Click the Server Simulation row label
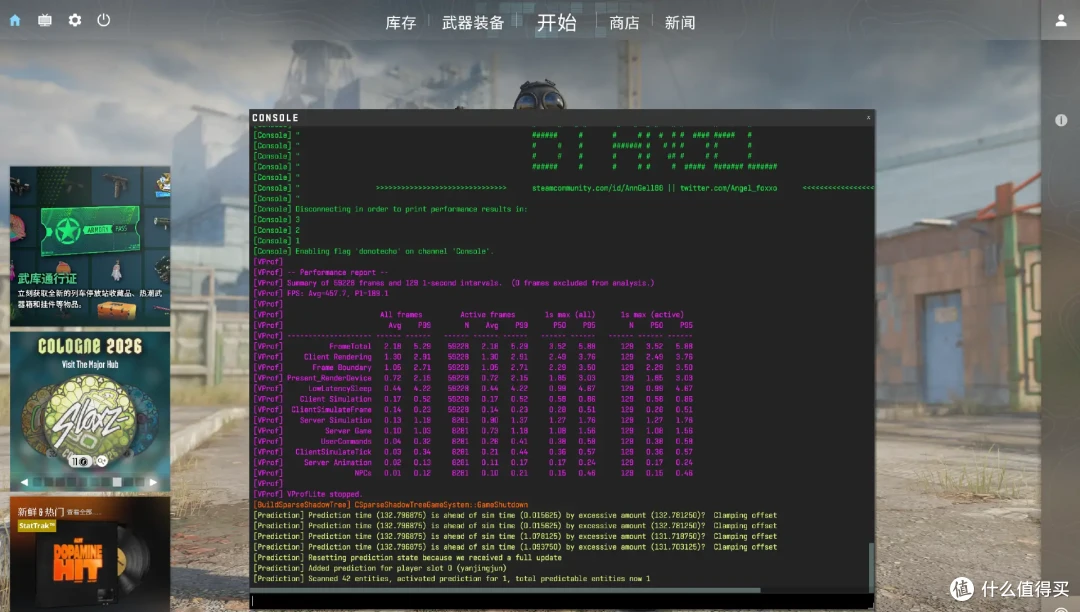This screenshot has width=1080, height=612. [x=335, y=420]
